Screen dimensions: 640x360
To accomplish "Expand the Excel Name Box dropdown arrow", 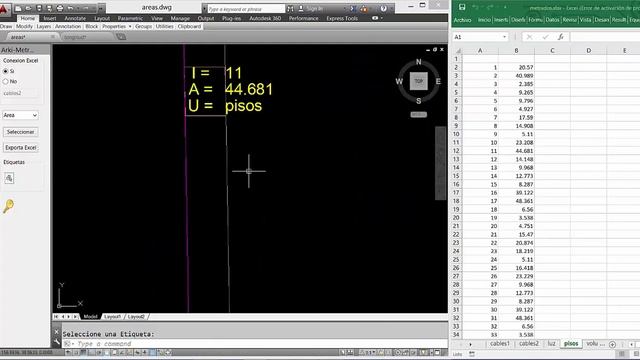I will pyautogui.click(x=504, y=37).
